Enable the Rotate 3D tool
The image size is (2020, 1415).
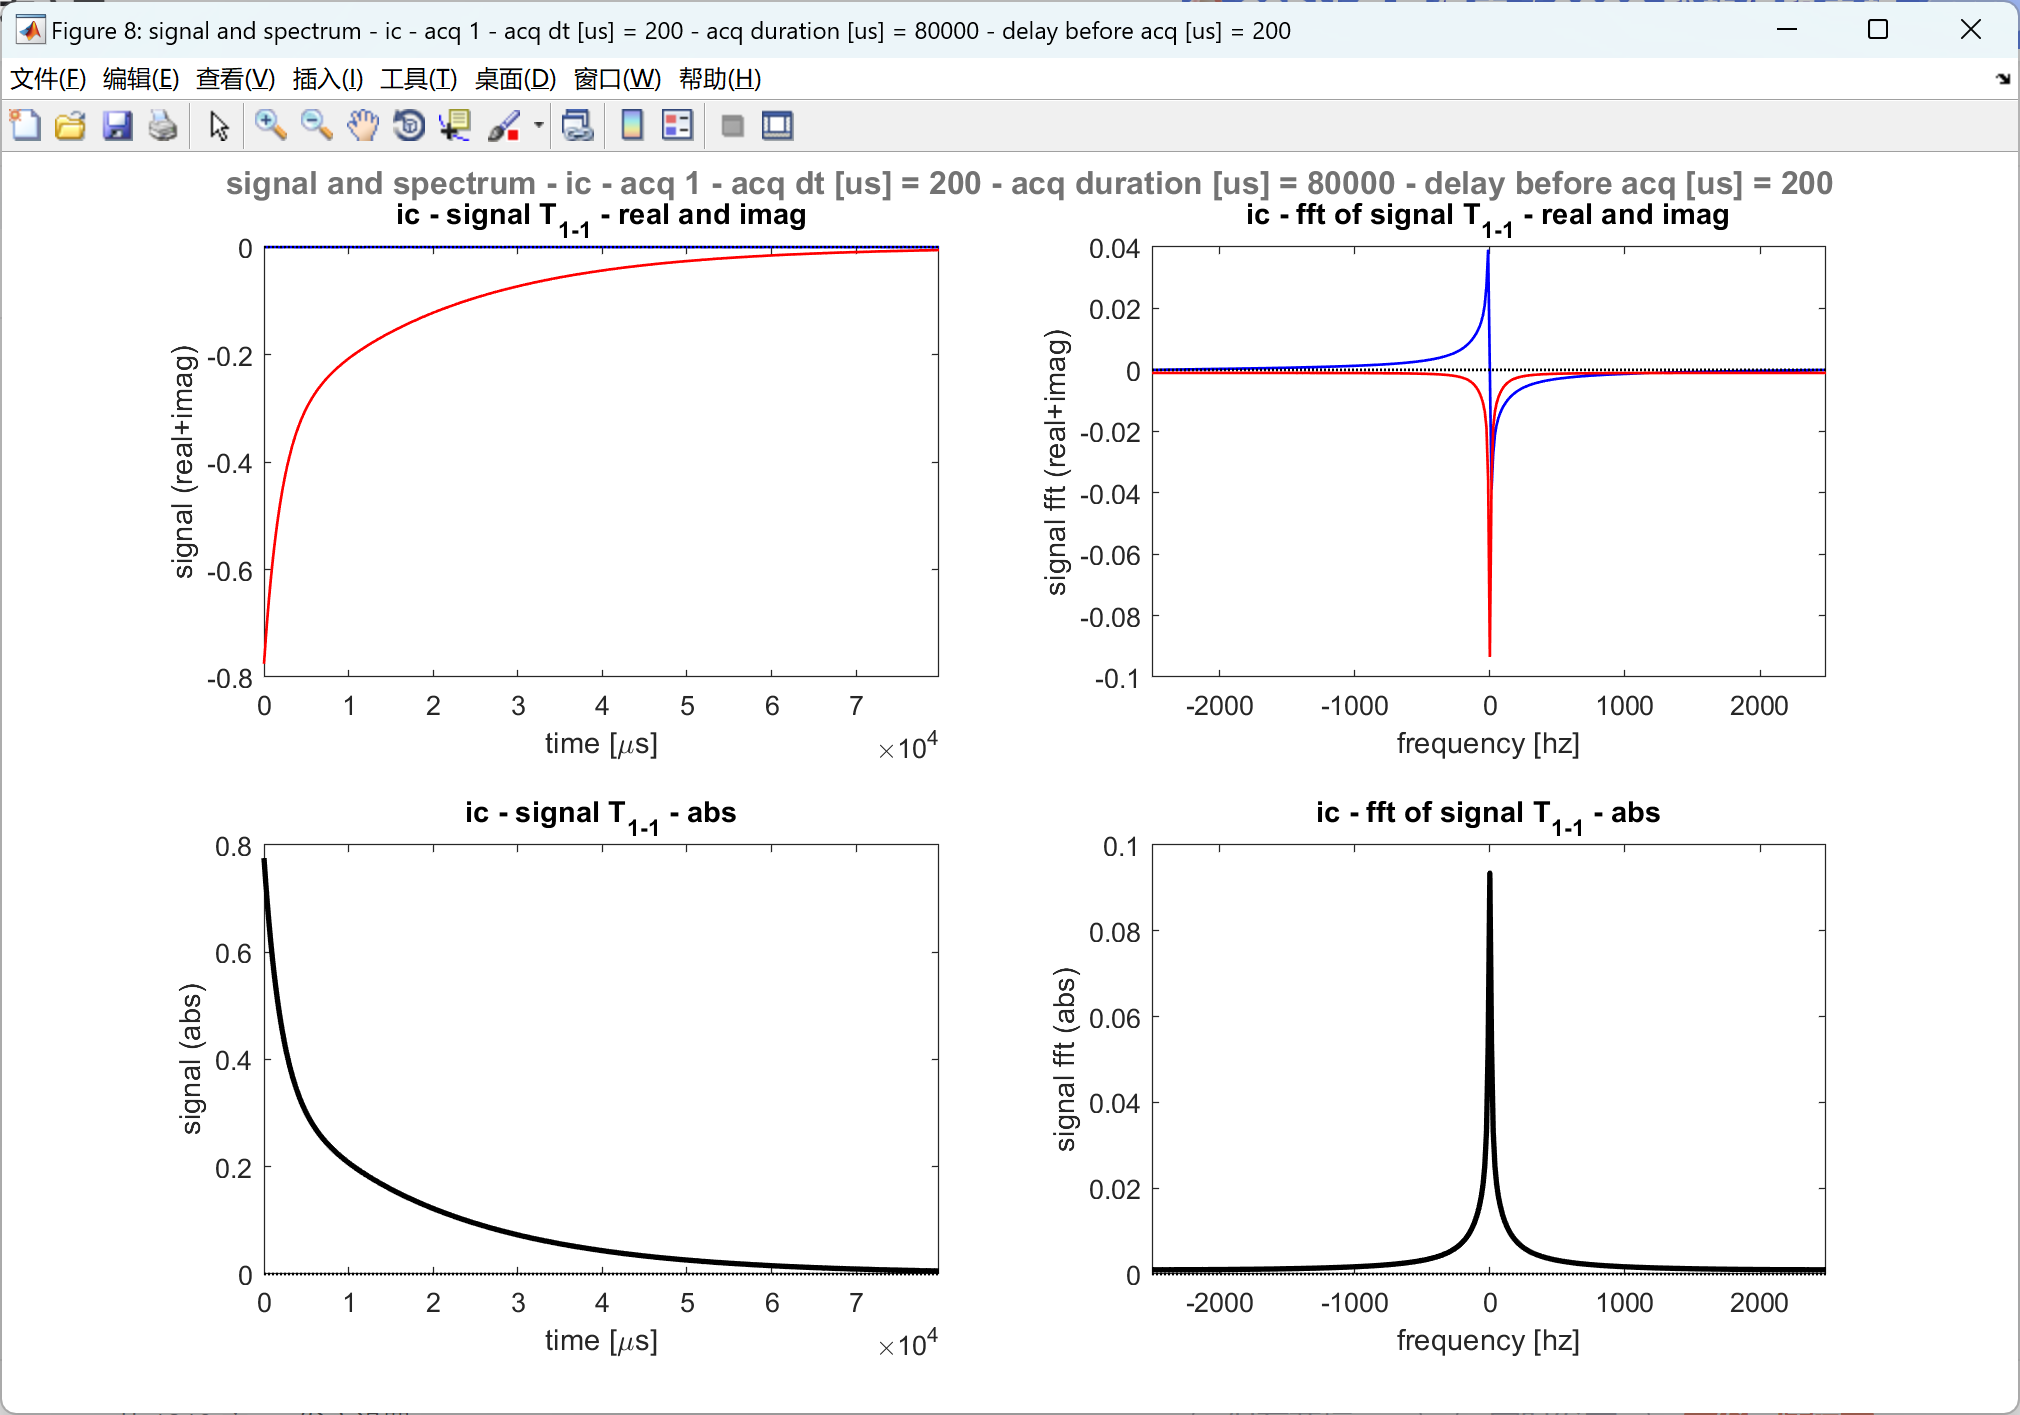[x=409, y=126]
